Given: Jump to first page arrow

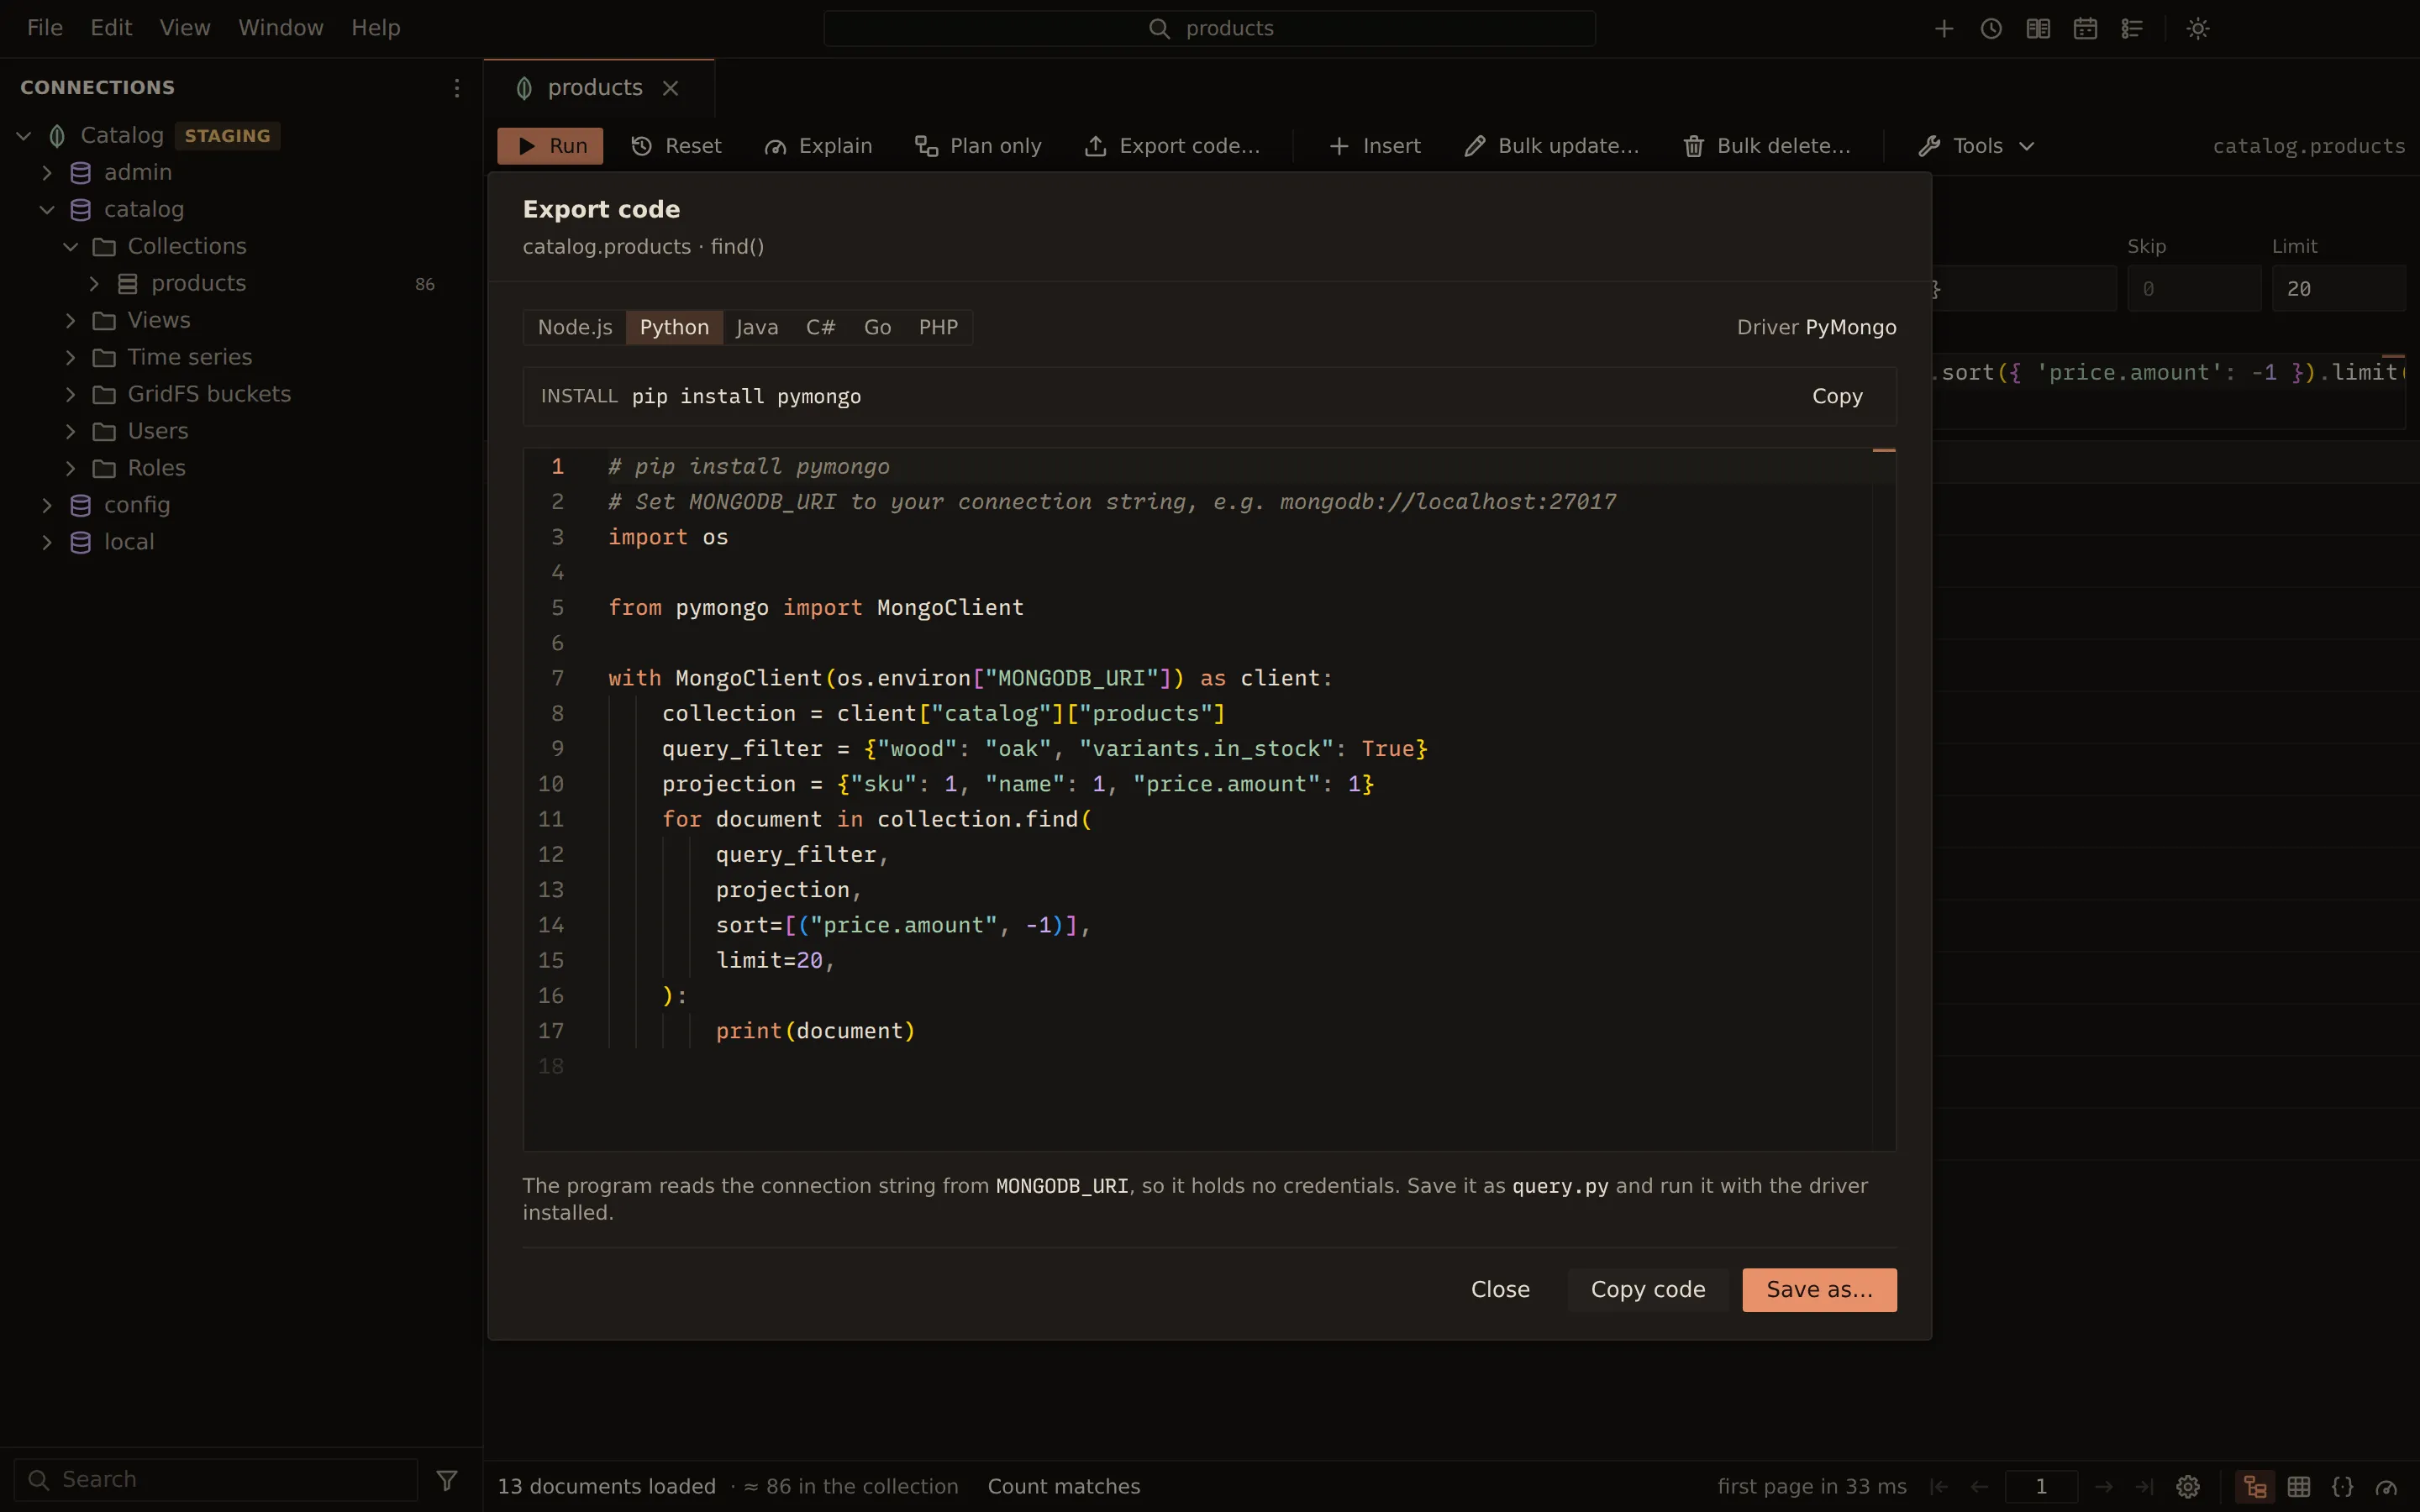Looking at the screenshot, I should (1939, 1487).
